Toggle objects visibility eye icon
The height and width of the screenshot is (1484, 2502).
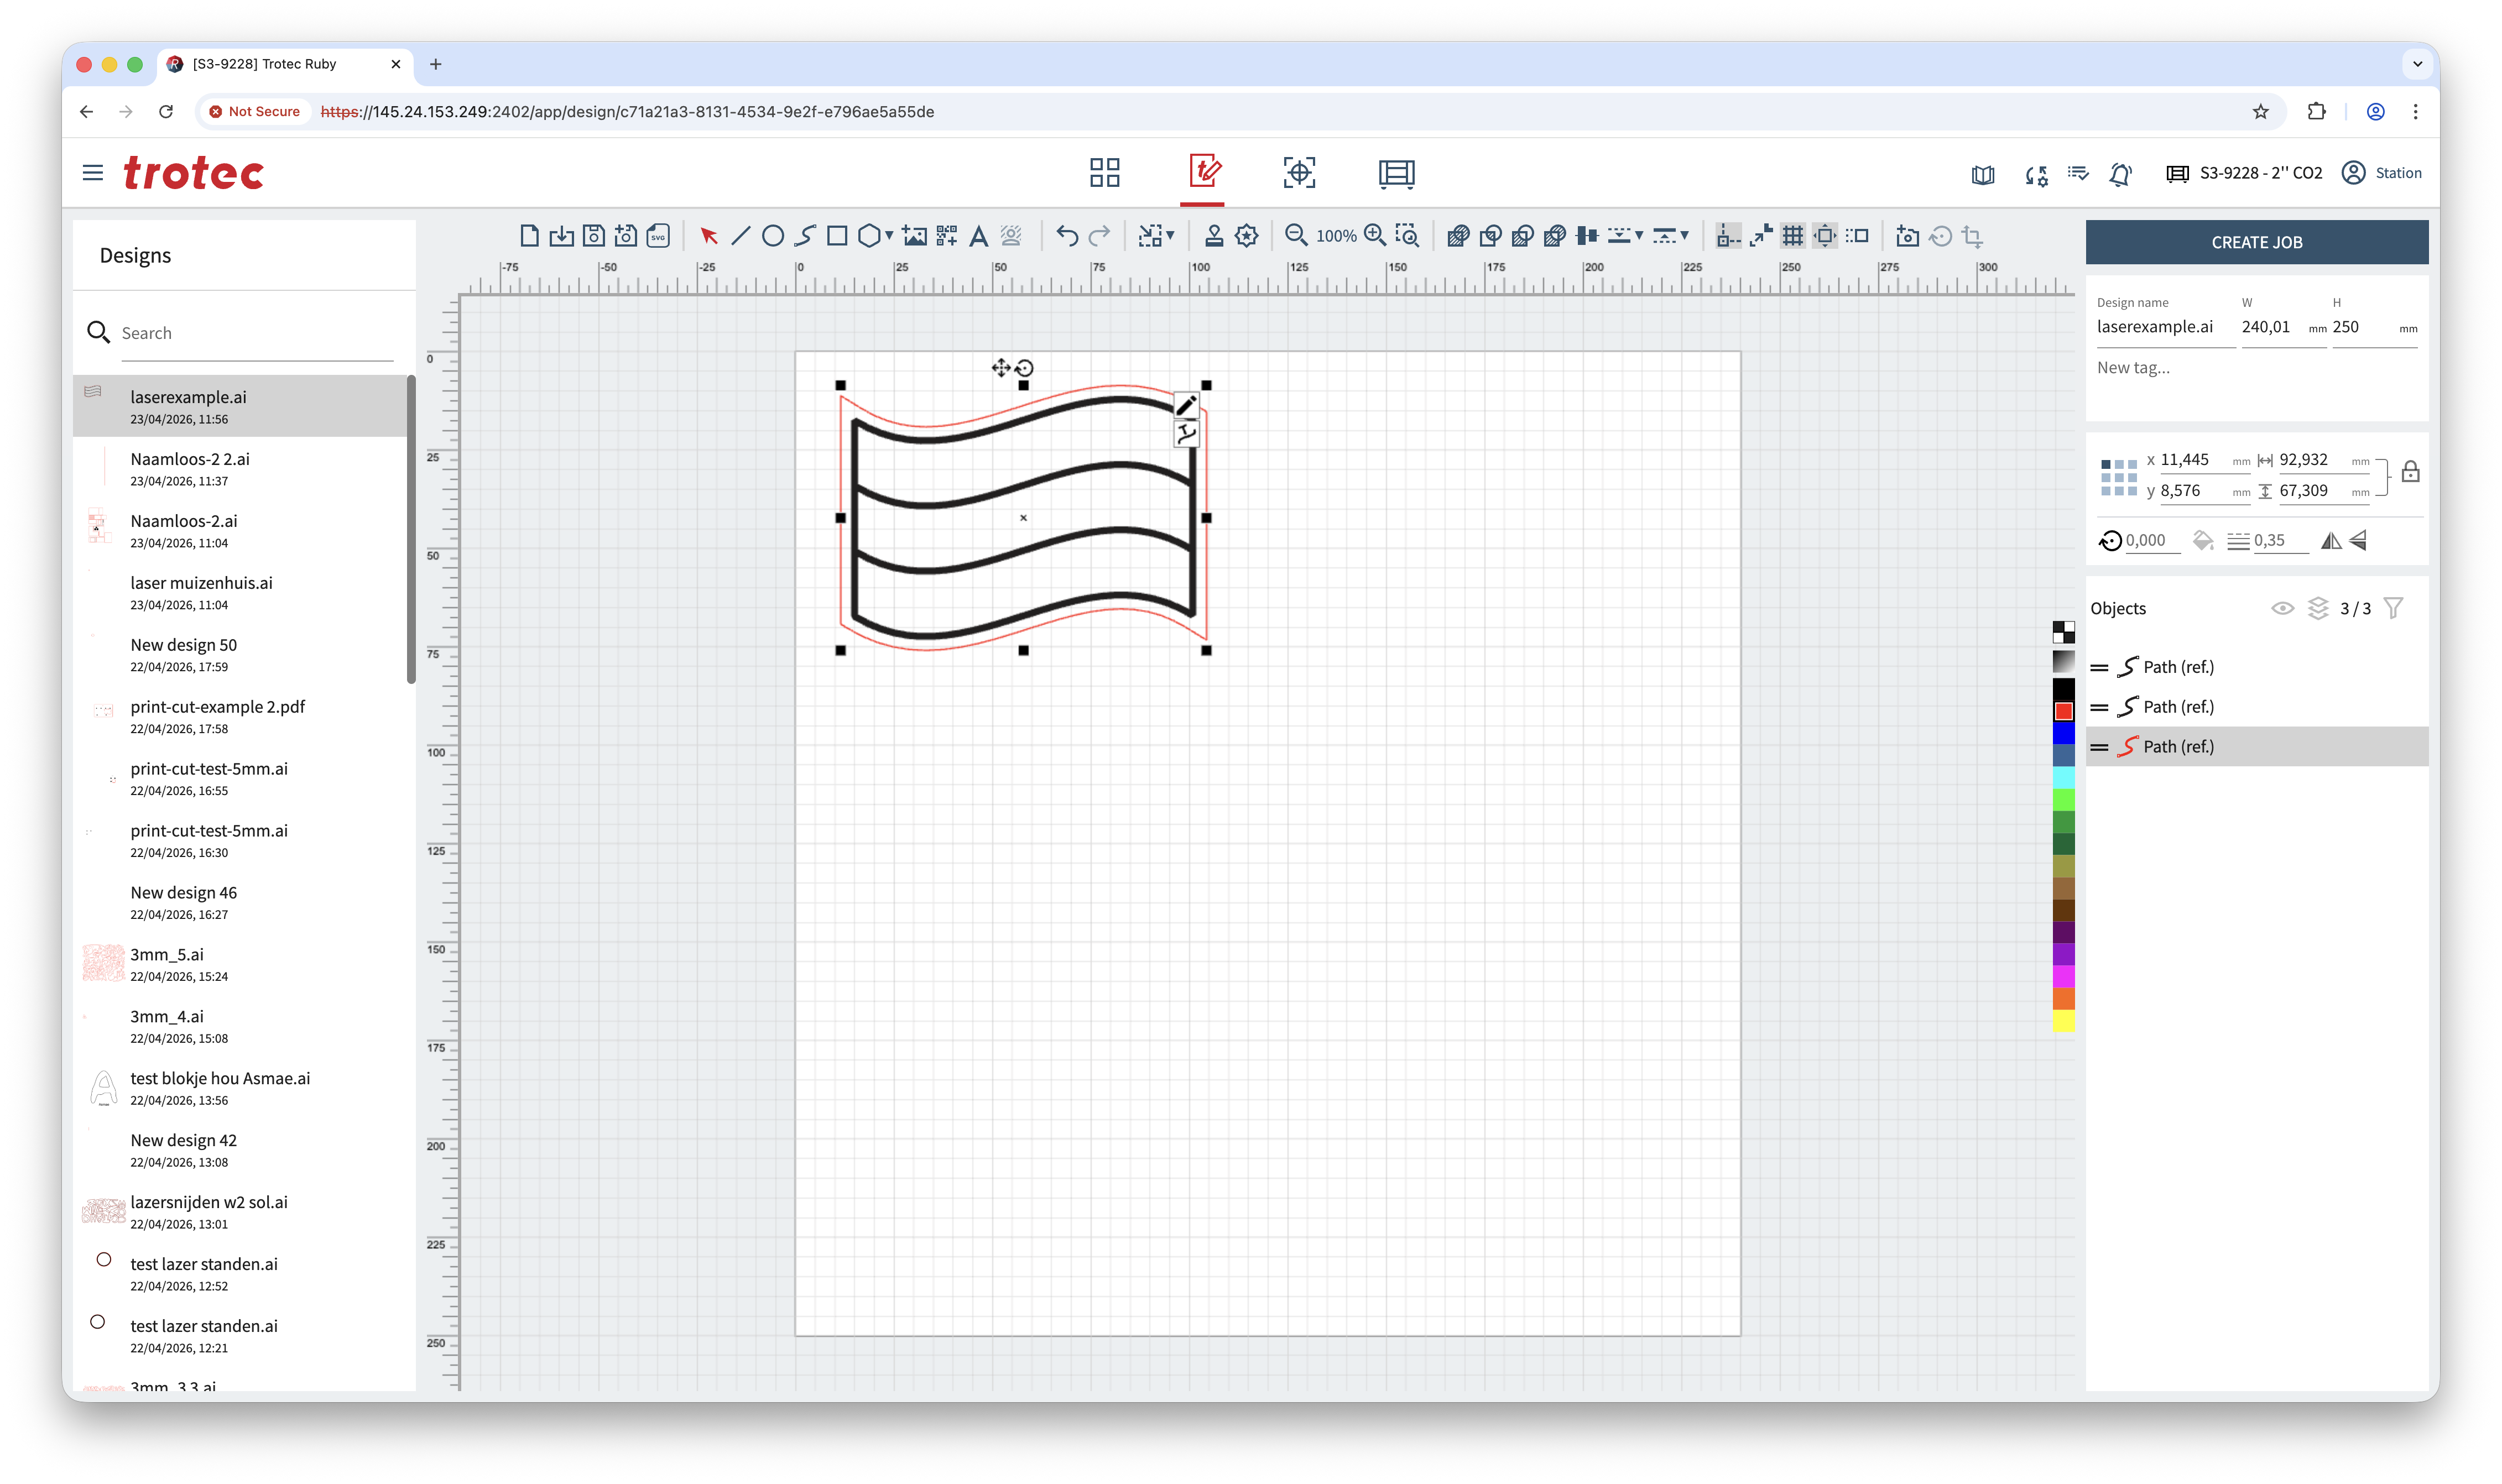coord(2282,608)
